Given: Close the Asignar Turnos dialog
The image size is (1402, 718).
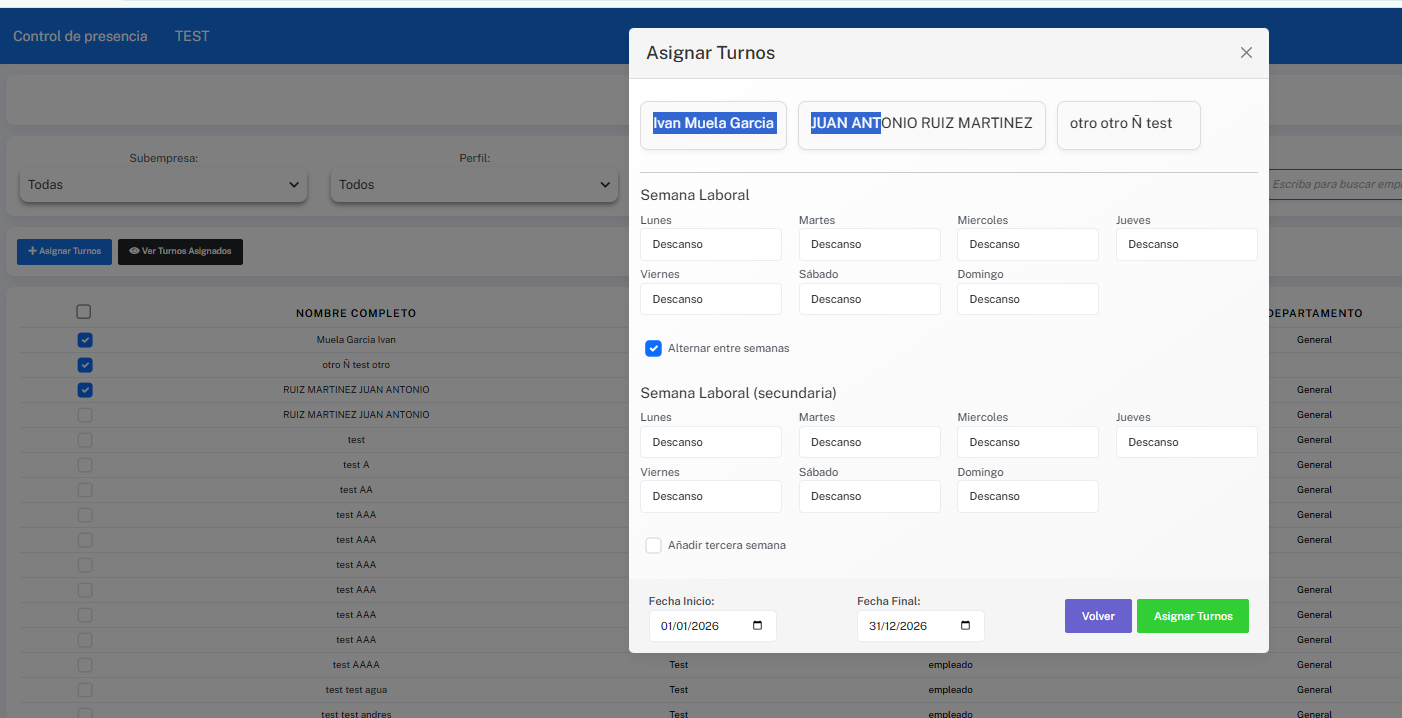Looking at the screenshot, I should point(1246,53).
